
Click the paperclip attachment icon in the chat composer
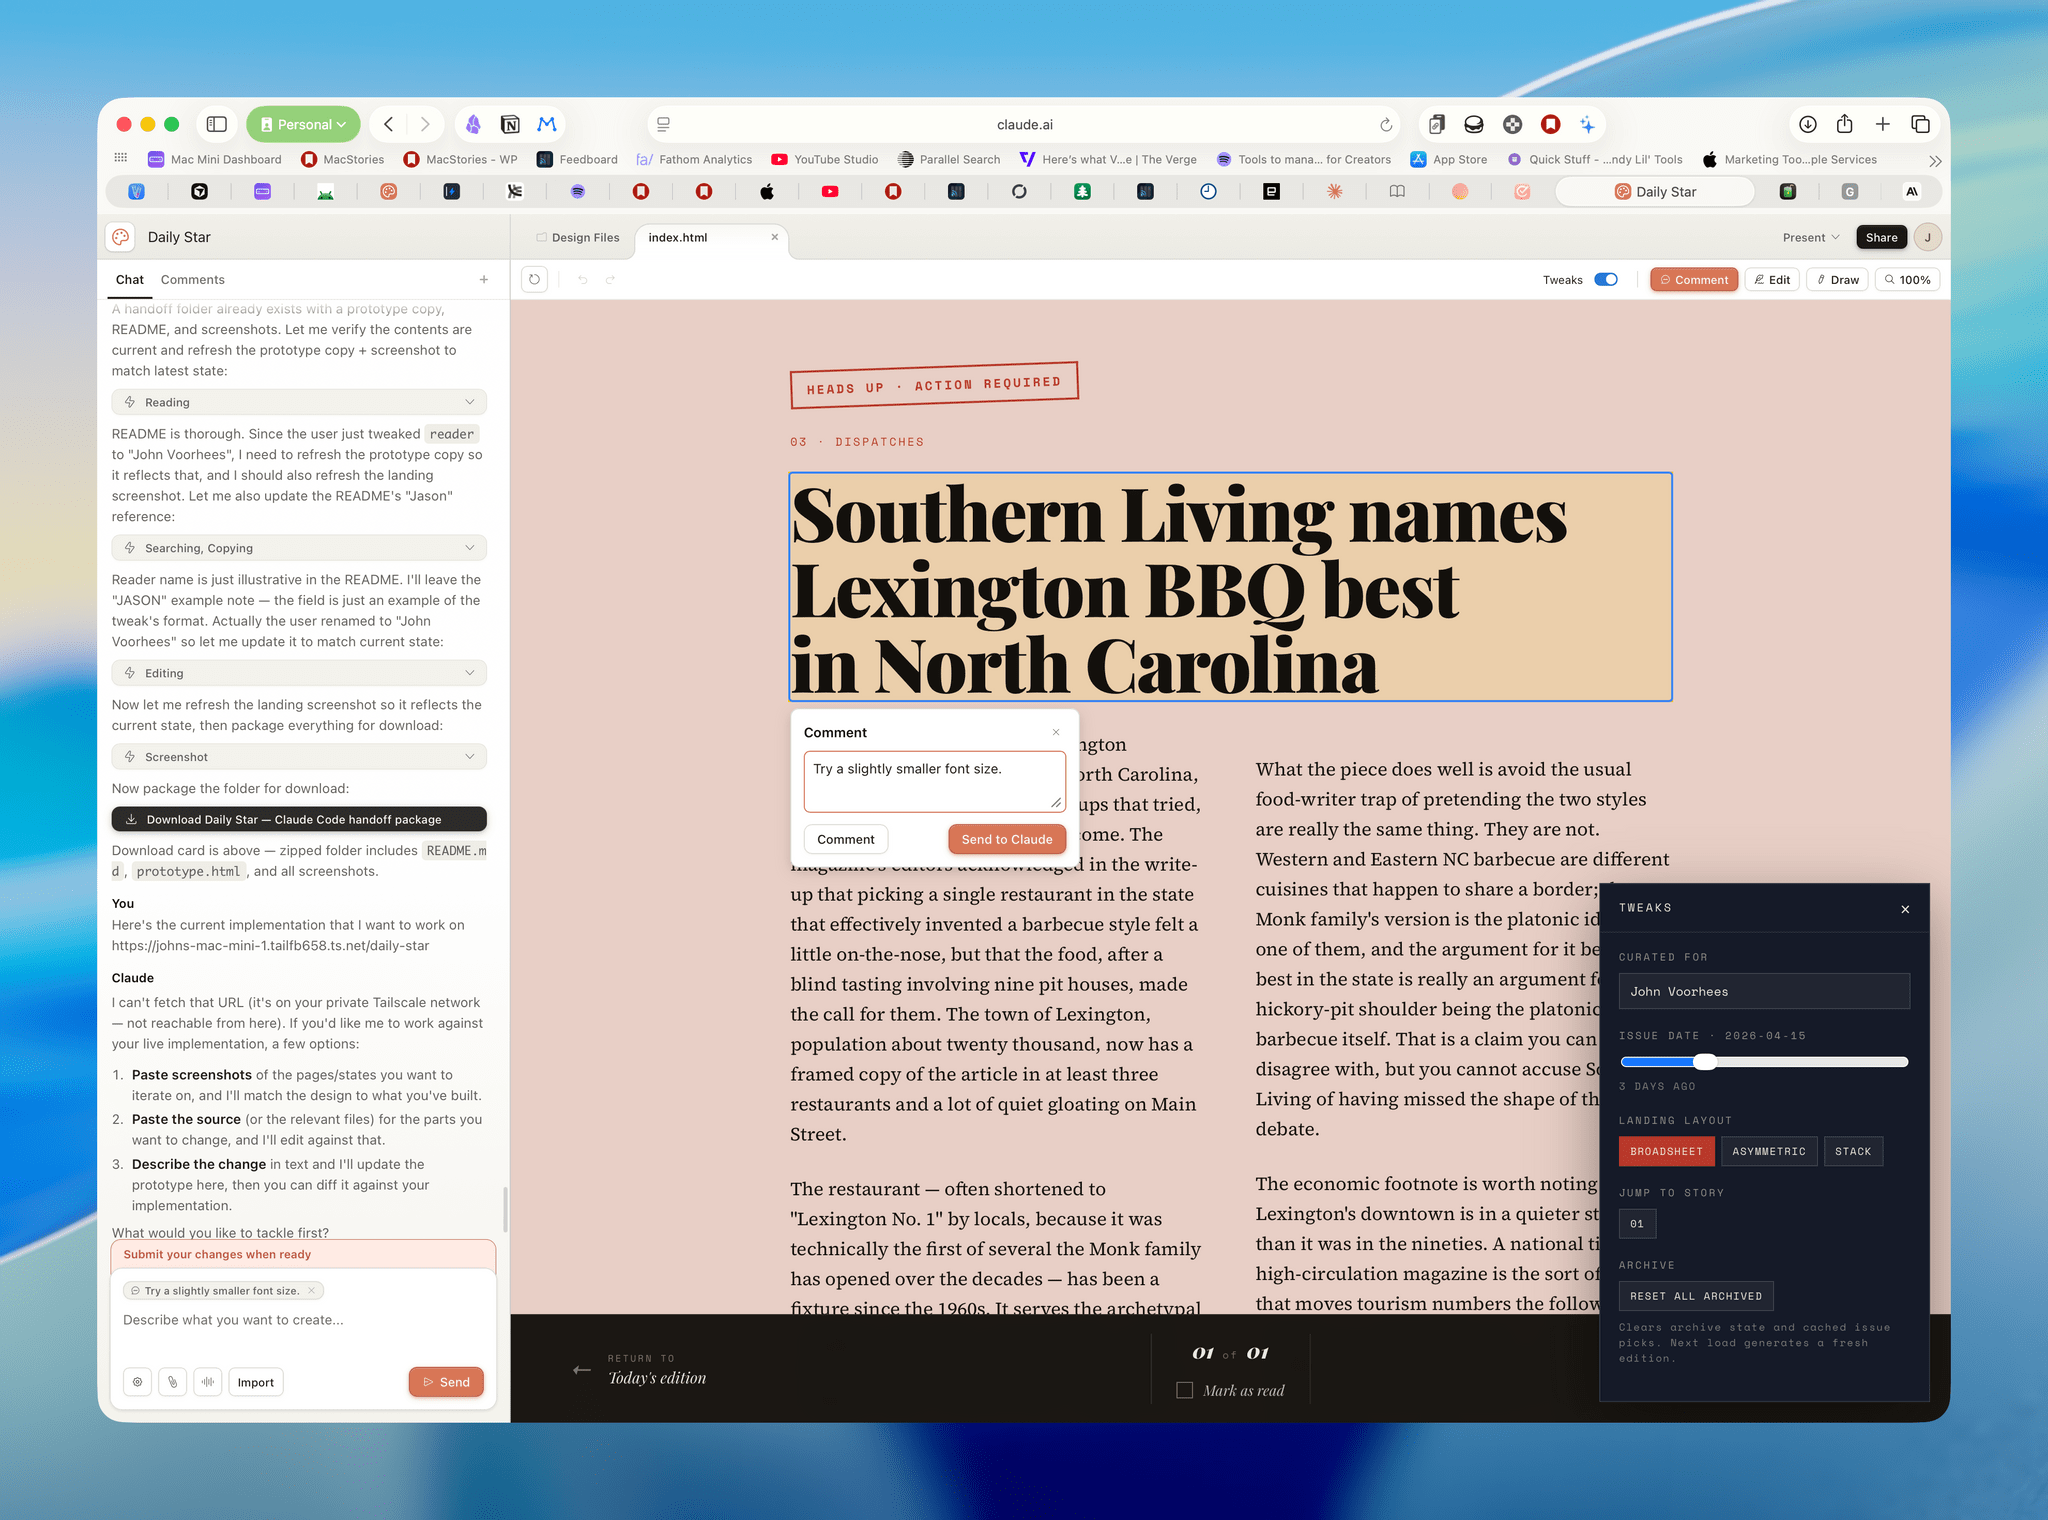(172, 1382)
